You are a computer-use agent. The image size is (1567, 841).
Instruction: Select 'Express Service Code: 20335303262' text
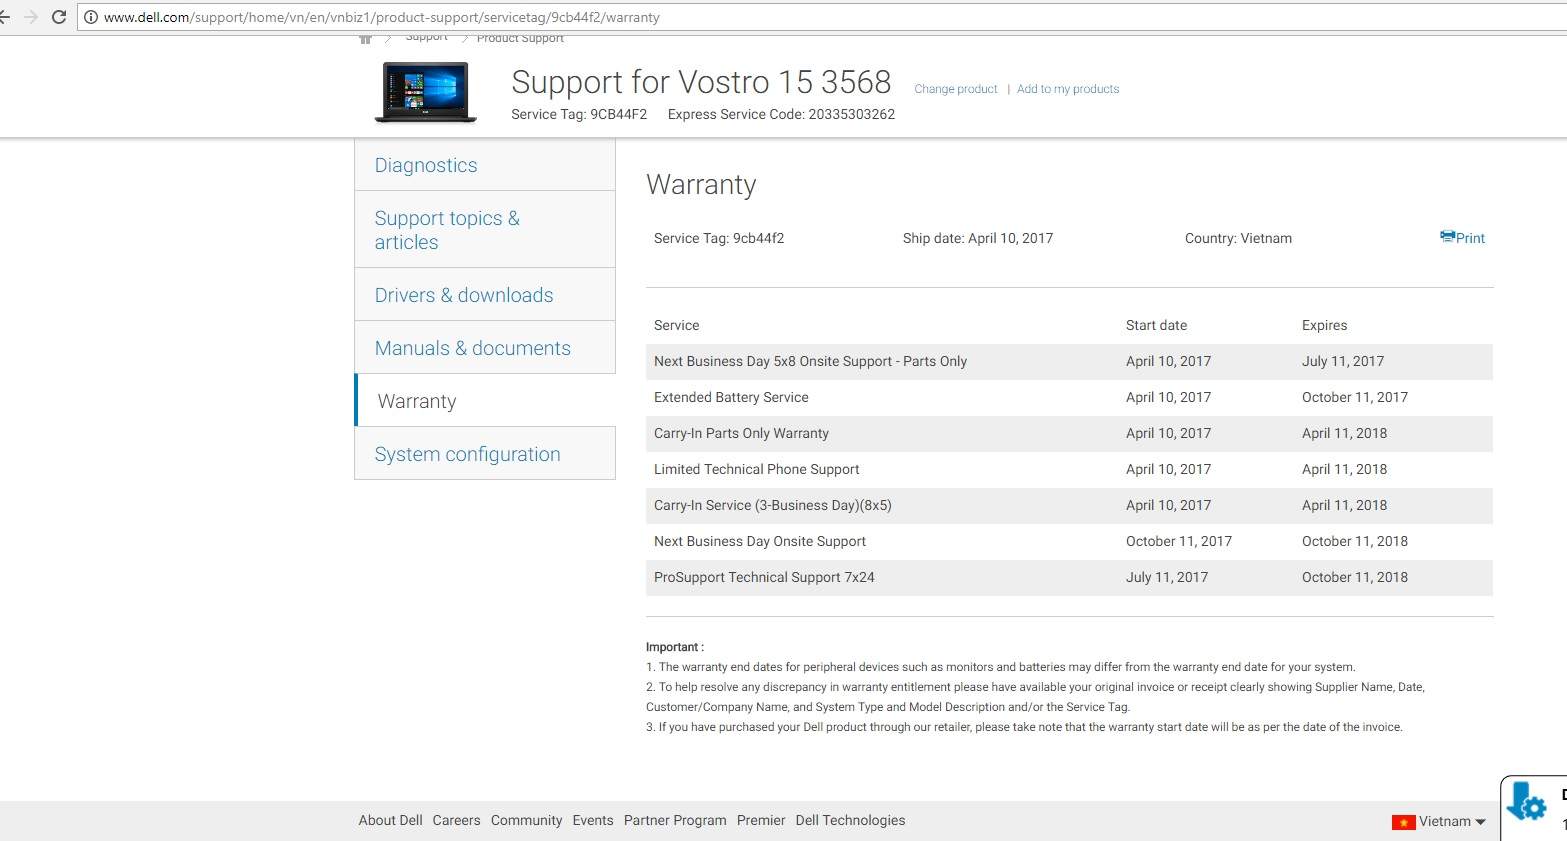click(x=781, y=114)
